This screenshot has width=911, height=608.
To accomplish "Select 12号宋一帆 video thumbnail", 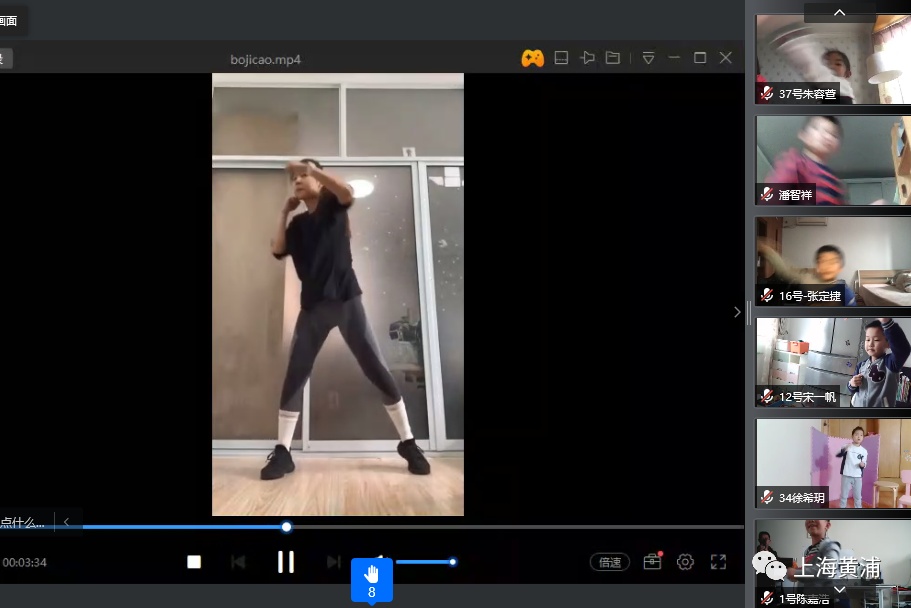I will click(x=832, y=362).
